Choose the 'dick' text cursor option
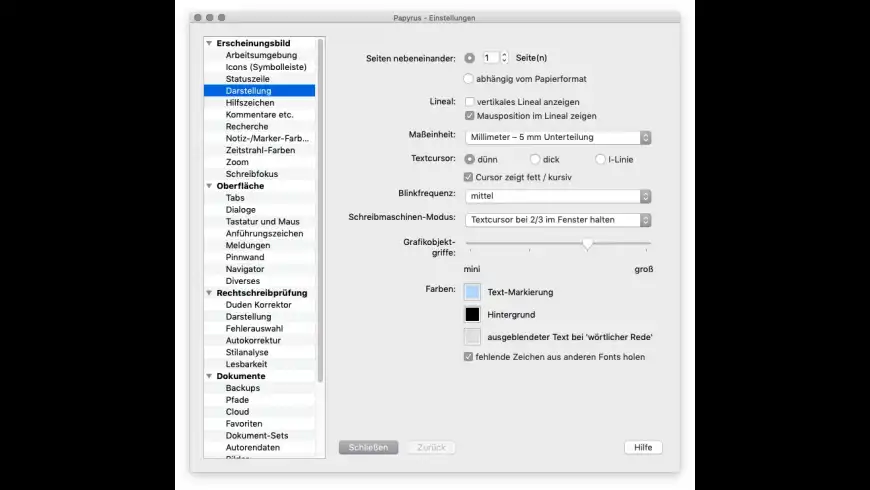 535,159
